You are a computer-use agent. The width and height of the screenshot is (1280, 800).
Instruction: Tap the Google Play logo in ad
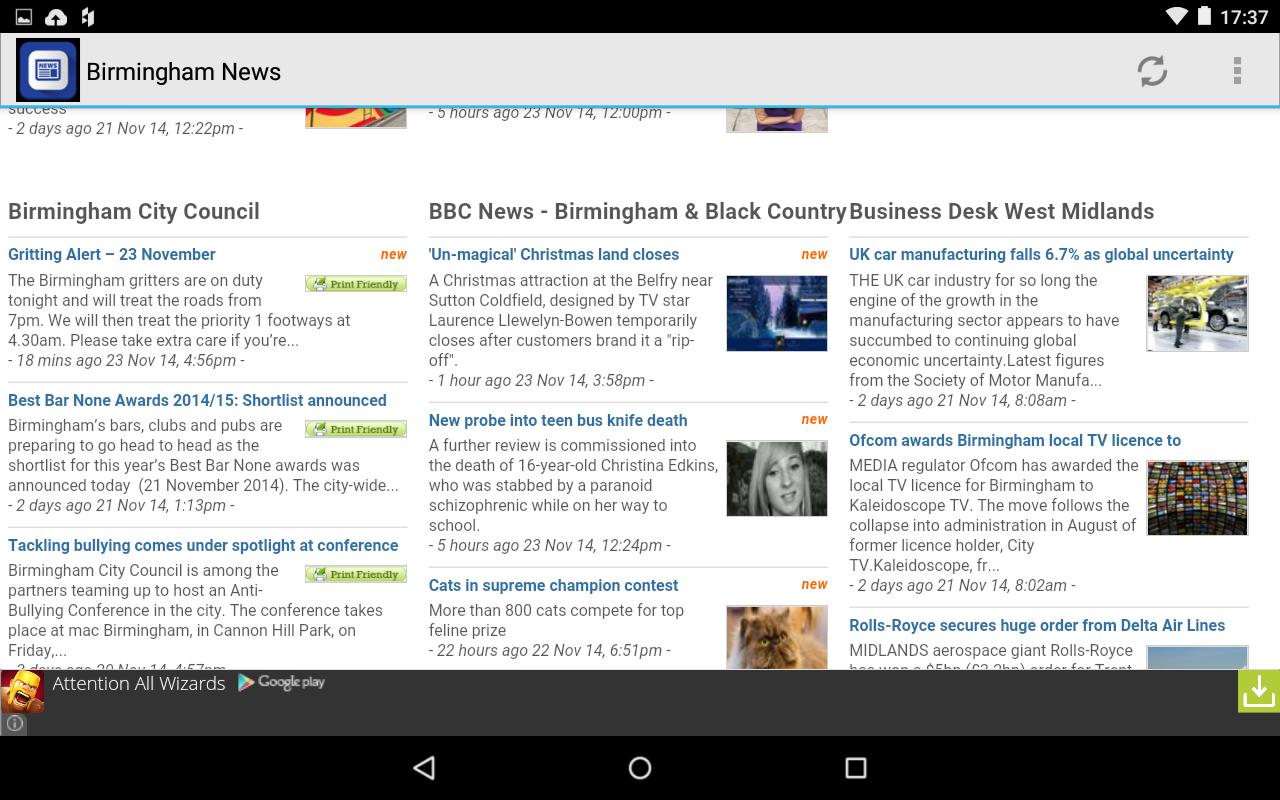pyautogui.click(x=281, y=683)
